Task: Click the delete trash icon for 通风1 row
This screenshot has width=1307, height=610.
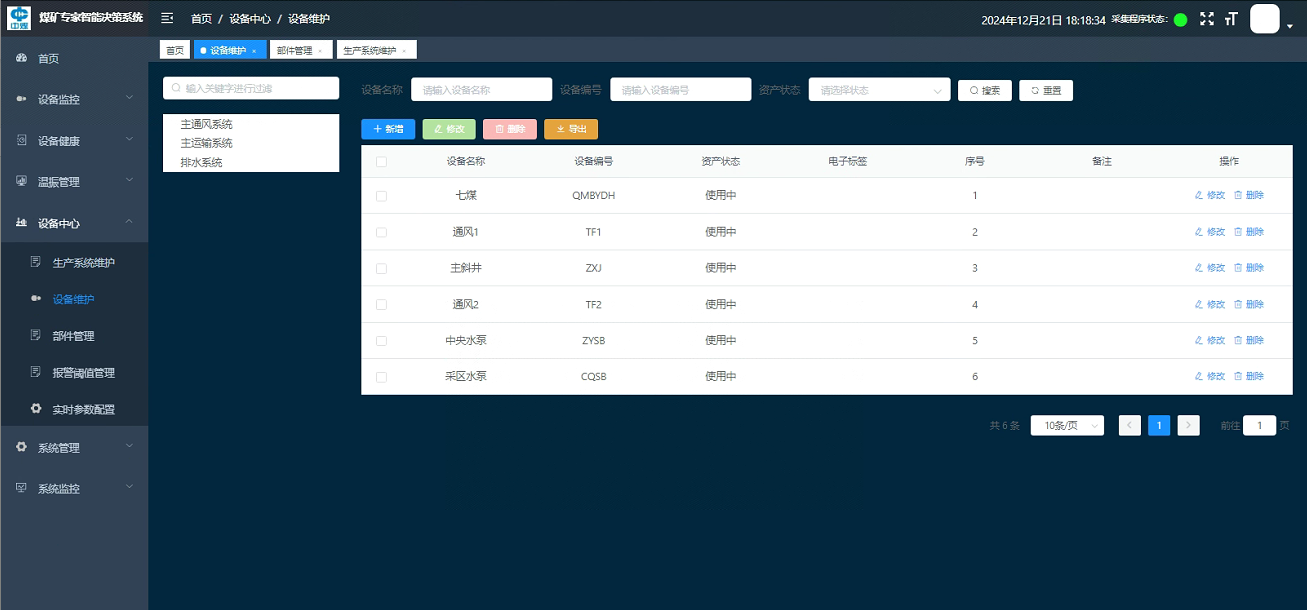Action: (x=1238, y=232)
